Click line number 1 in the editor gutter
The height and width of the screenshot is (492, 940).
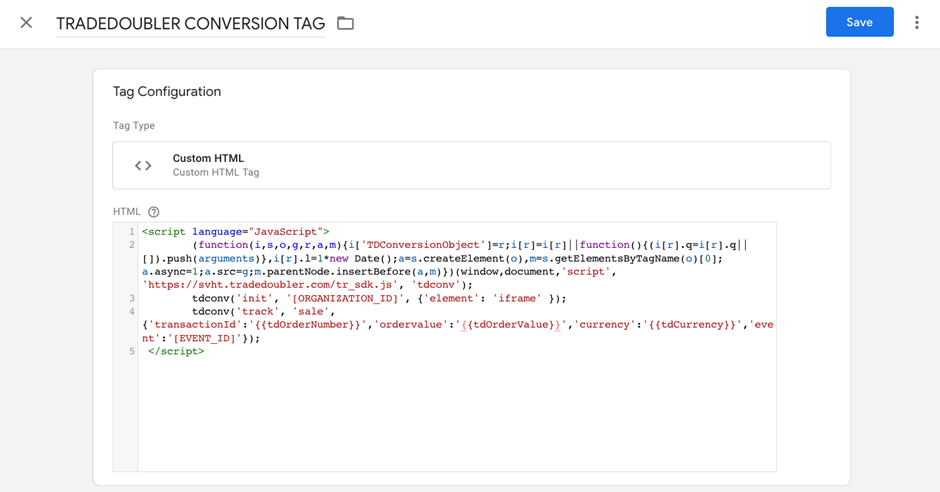[132, 232]
